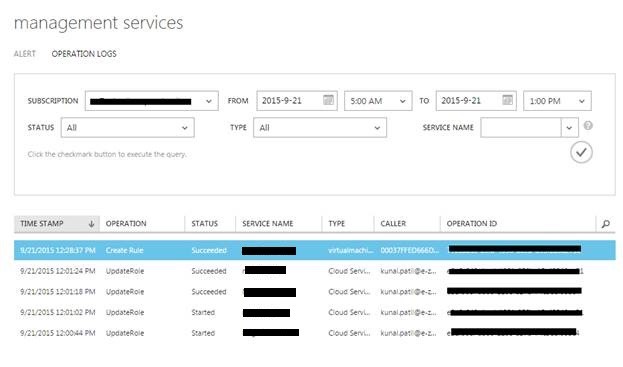Sort by CALLER column header
This screenshot has width=623, height=367.
pos(393,224)
